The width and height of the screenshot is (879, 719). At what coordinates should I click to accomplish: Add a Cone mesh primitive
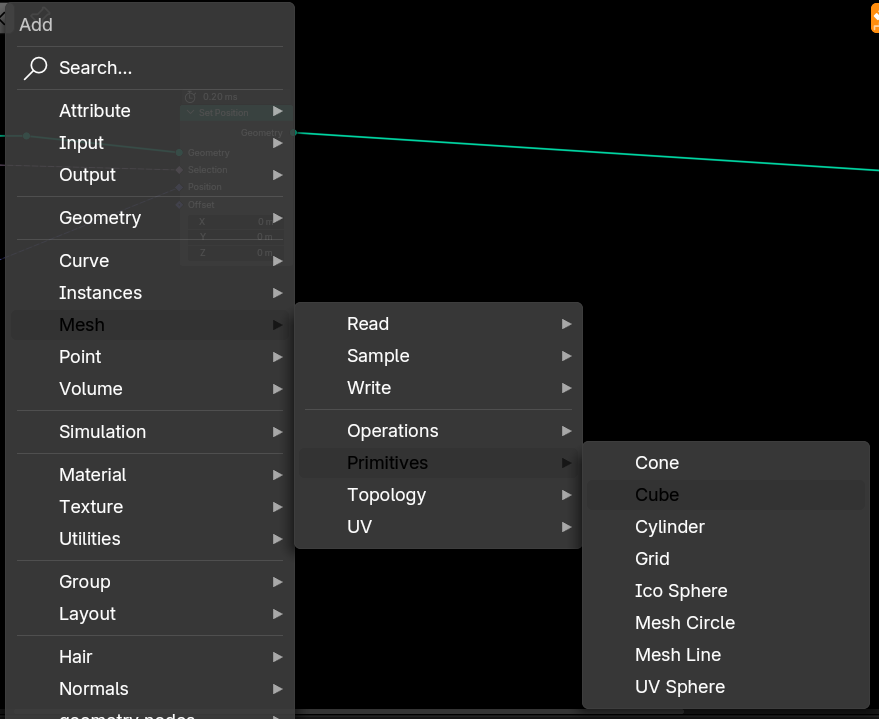click(x=725, y=463)
